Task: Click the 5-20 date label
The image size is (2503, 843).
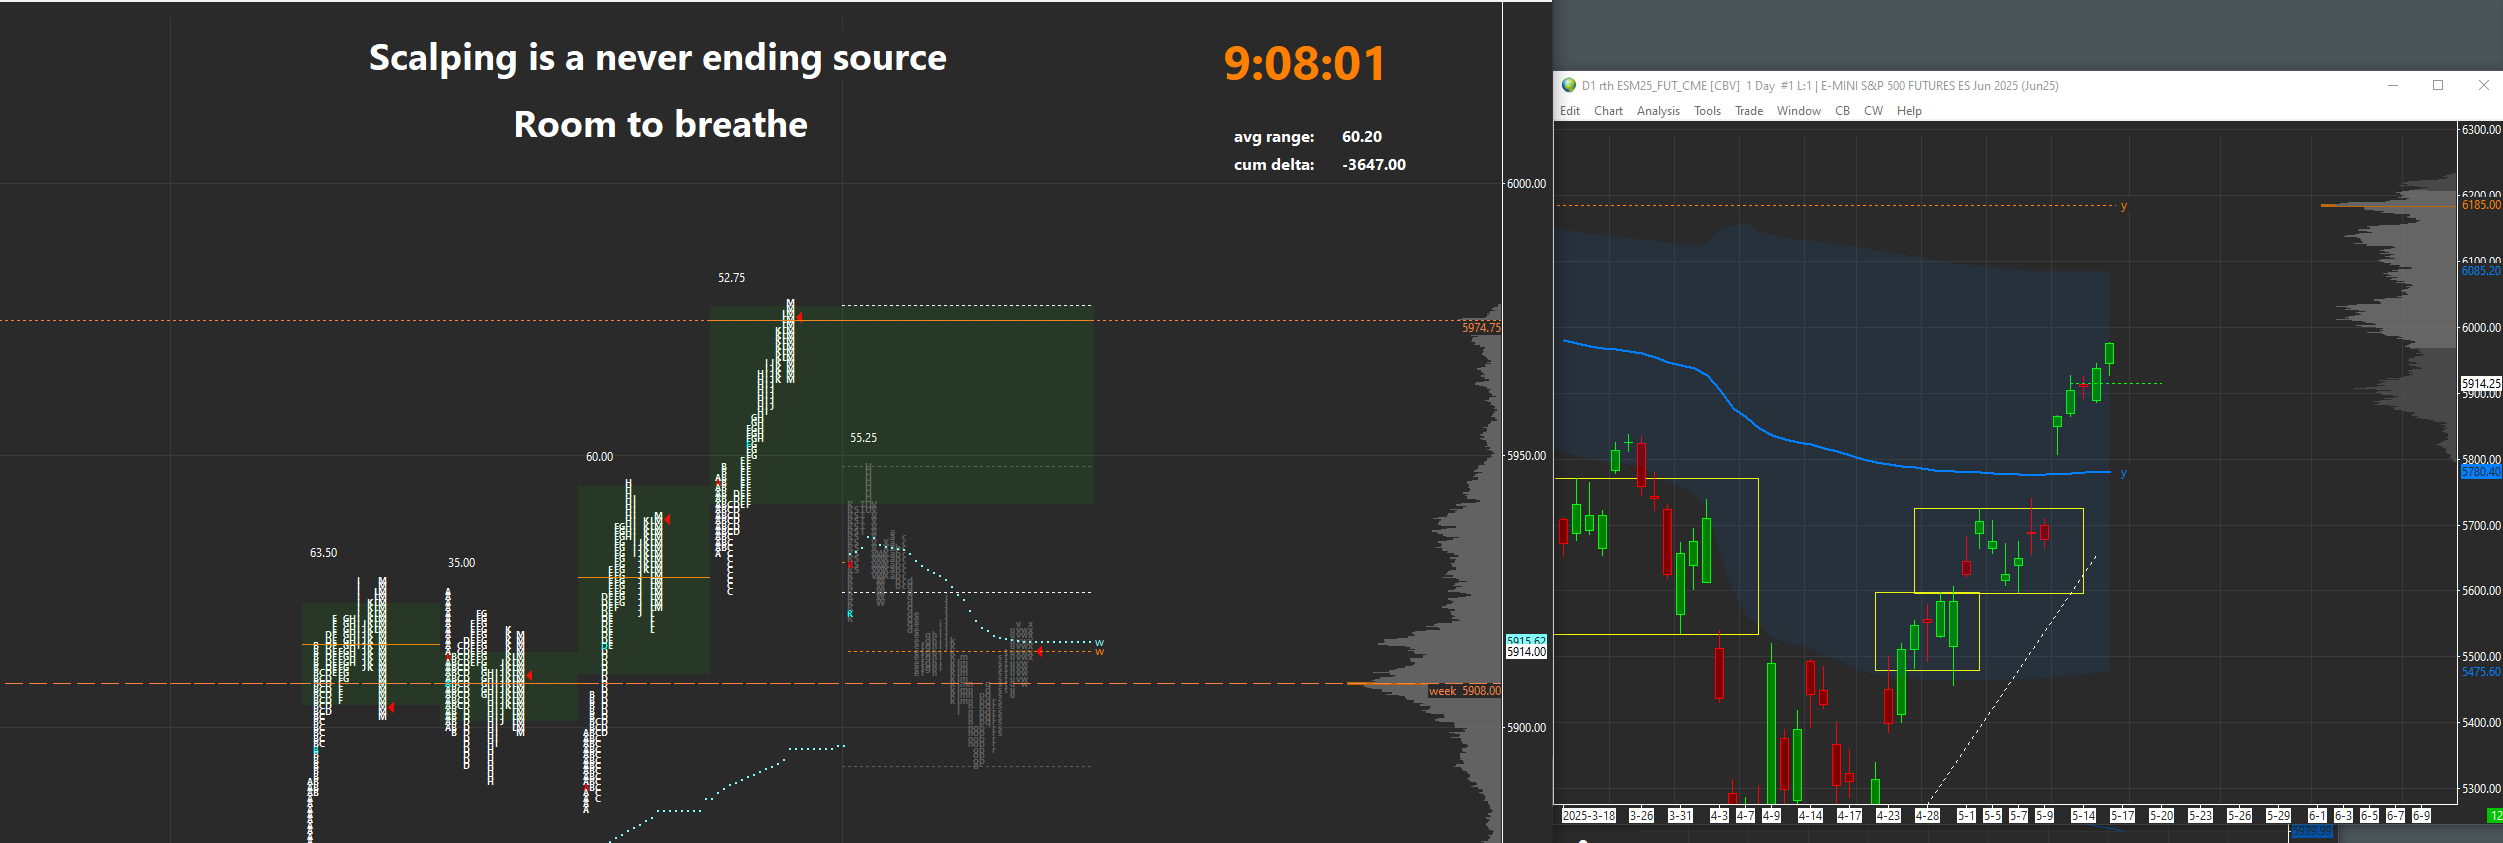Action: coord(2161,816)
